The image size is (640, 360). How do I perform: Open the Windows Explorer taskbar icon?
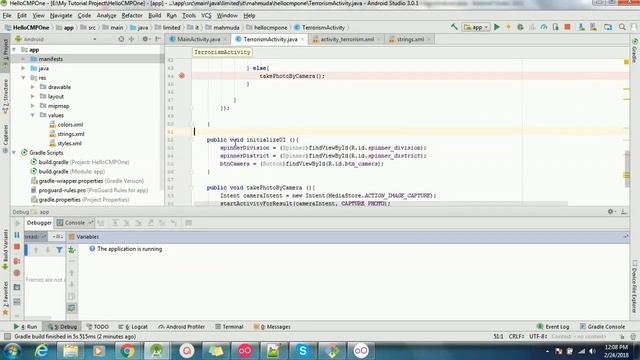70,351
